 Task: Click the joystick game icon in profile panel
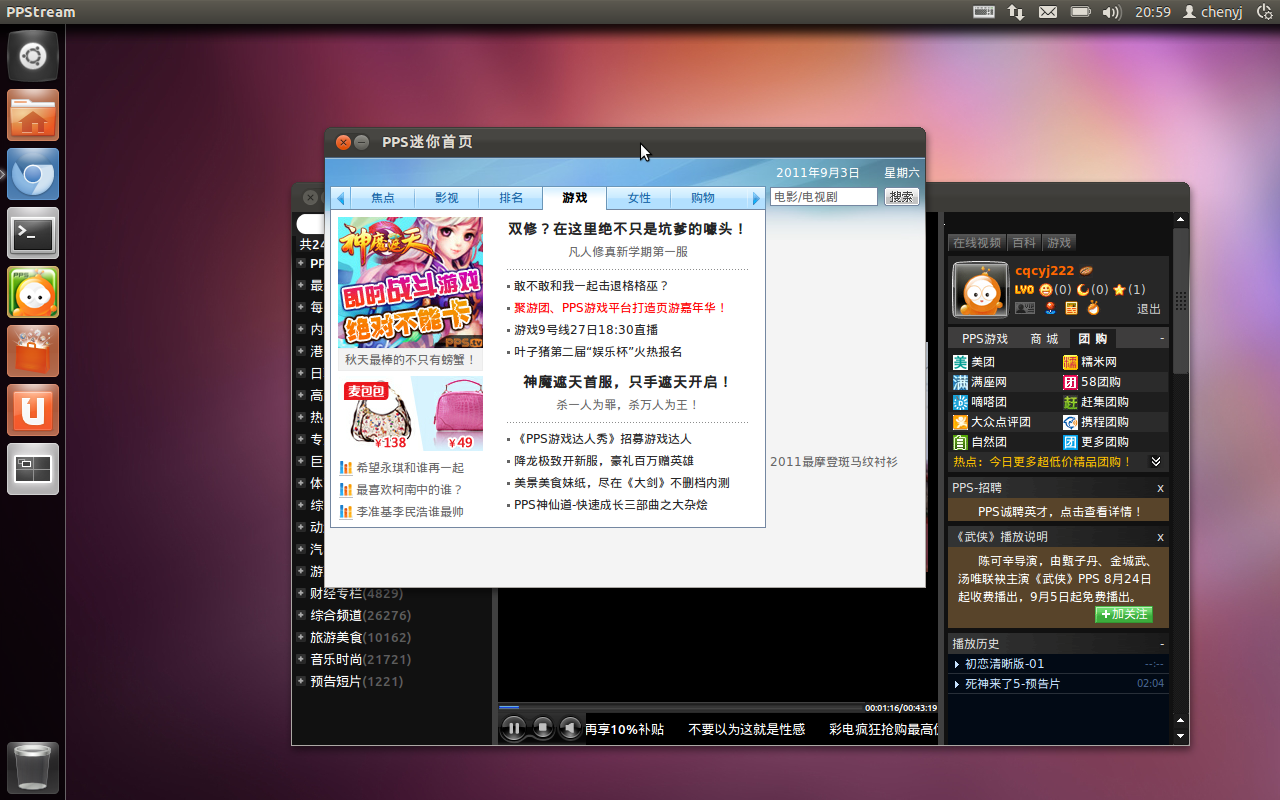(x=1049, y=308)
